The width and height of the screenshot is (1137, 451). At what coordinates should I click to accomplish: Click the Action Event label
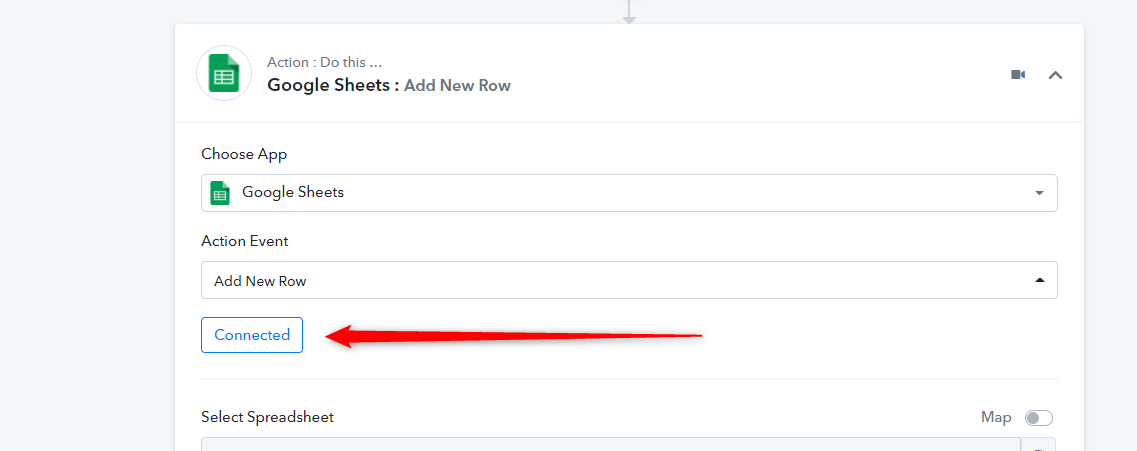coord(244,241)
